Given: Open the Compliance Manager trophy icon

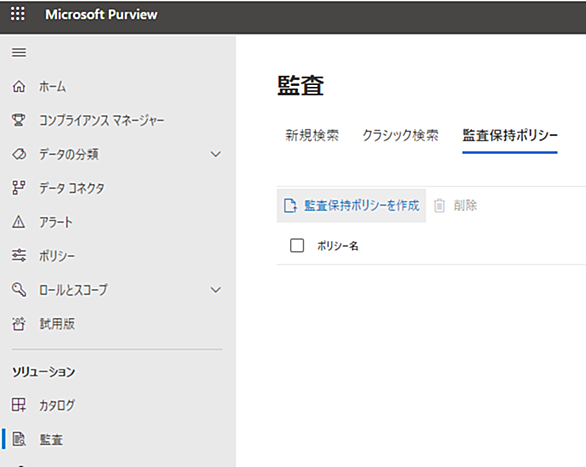Looking at the screenshot, I should click(x=19, y=120).
